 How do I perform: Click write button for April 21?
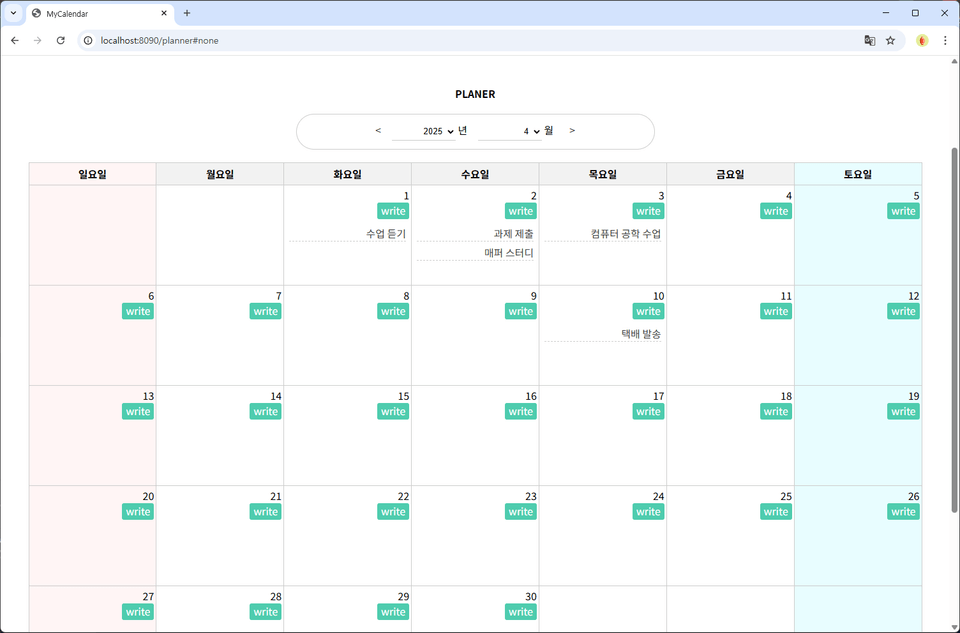click(266, 512)
